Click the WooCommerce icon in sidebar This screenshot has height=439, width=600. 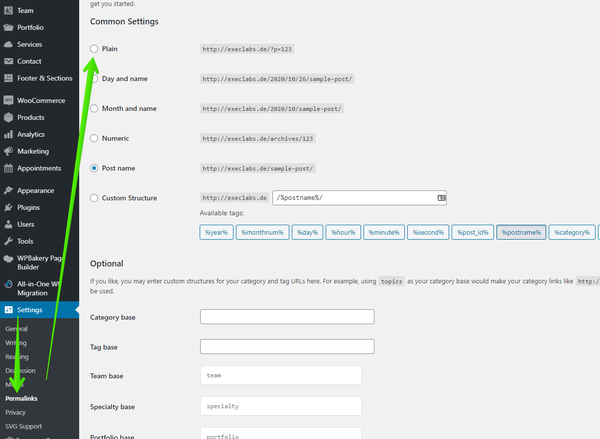point(8,101)
